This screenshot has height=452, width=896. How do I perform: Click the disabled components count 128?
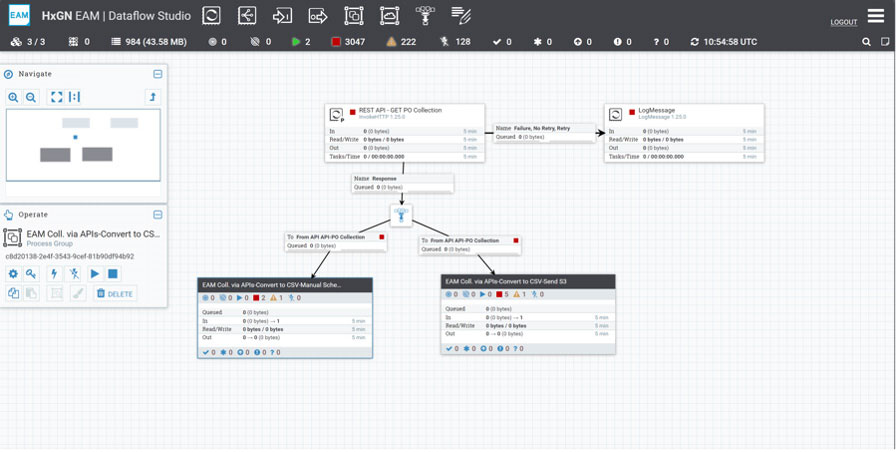[x=455, y=42]
